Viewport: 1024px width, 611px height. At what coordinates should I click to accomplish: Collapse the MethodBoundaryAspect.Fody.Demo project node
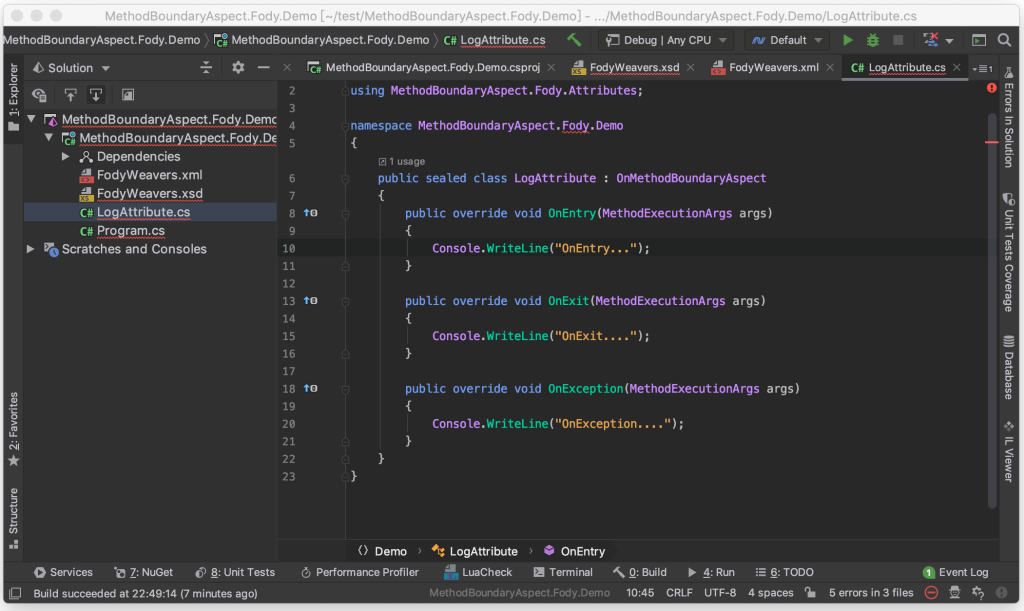coord(49,138)
